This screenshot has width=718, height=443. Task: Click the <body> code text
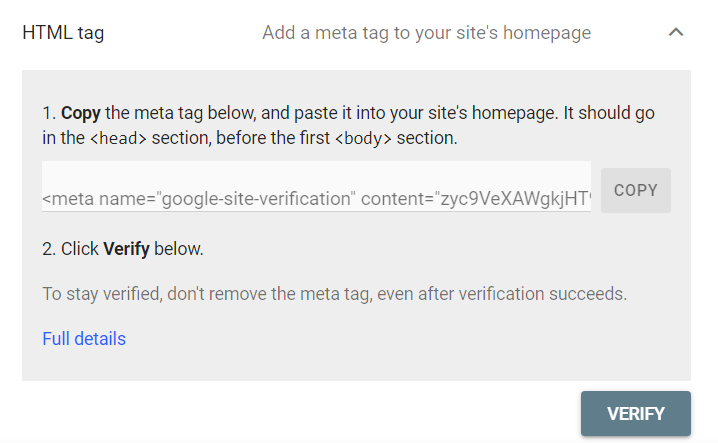point(363,139)
